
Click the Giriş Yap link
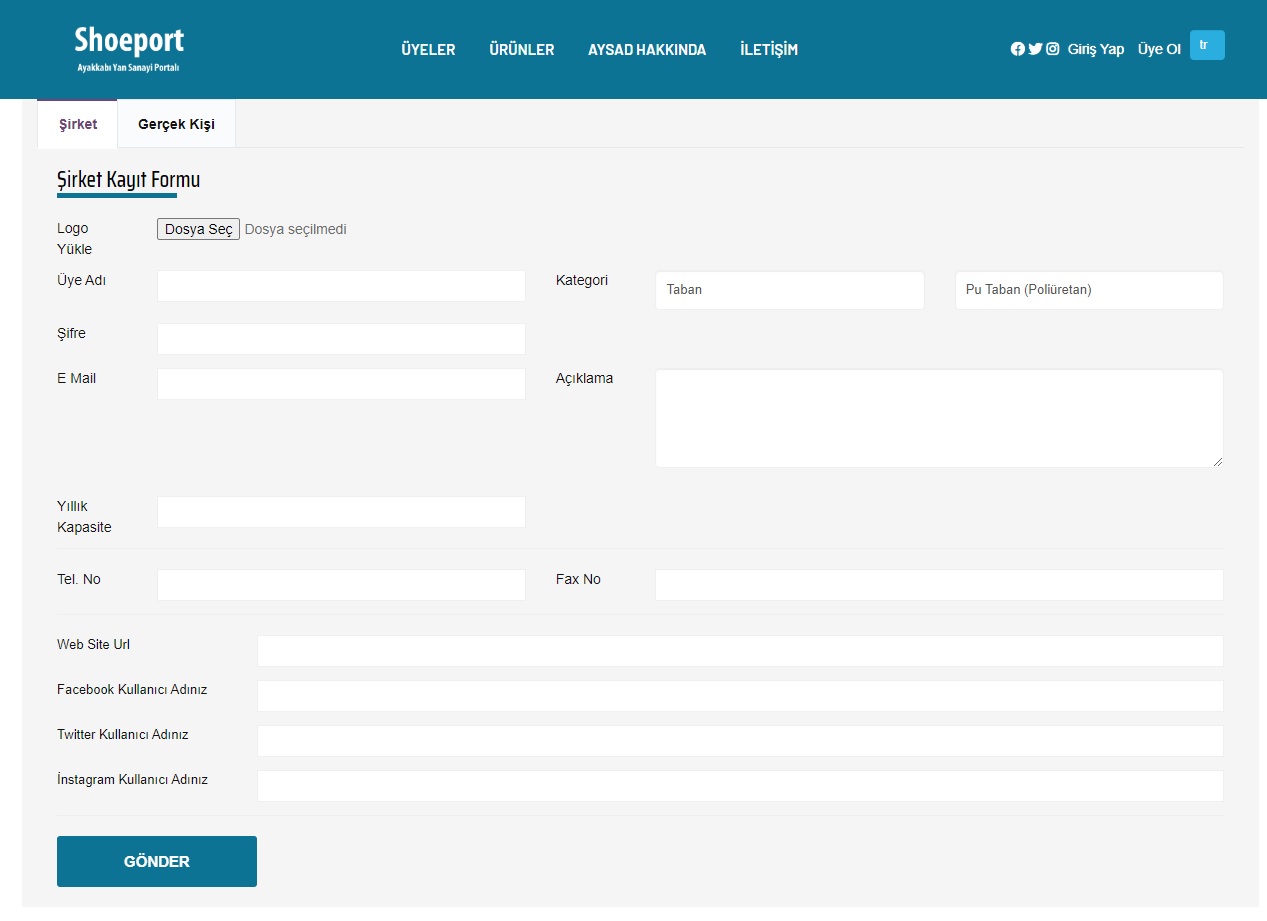pos(1096,49)
